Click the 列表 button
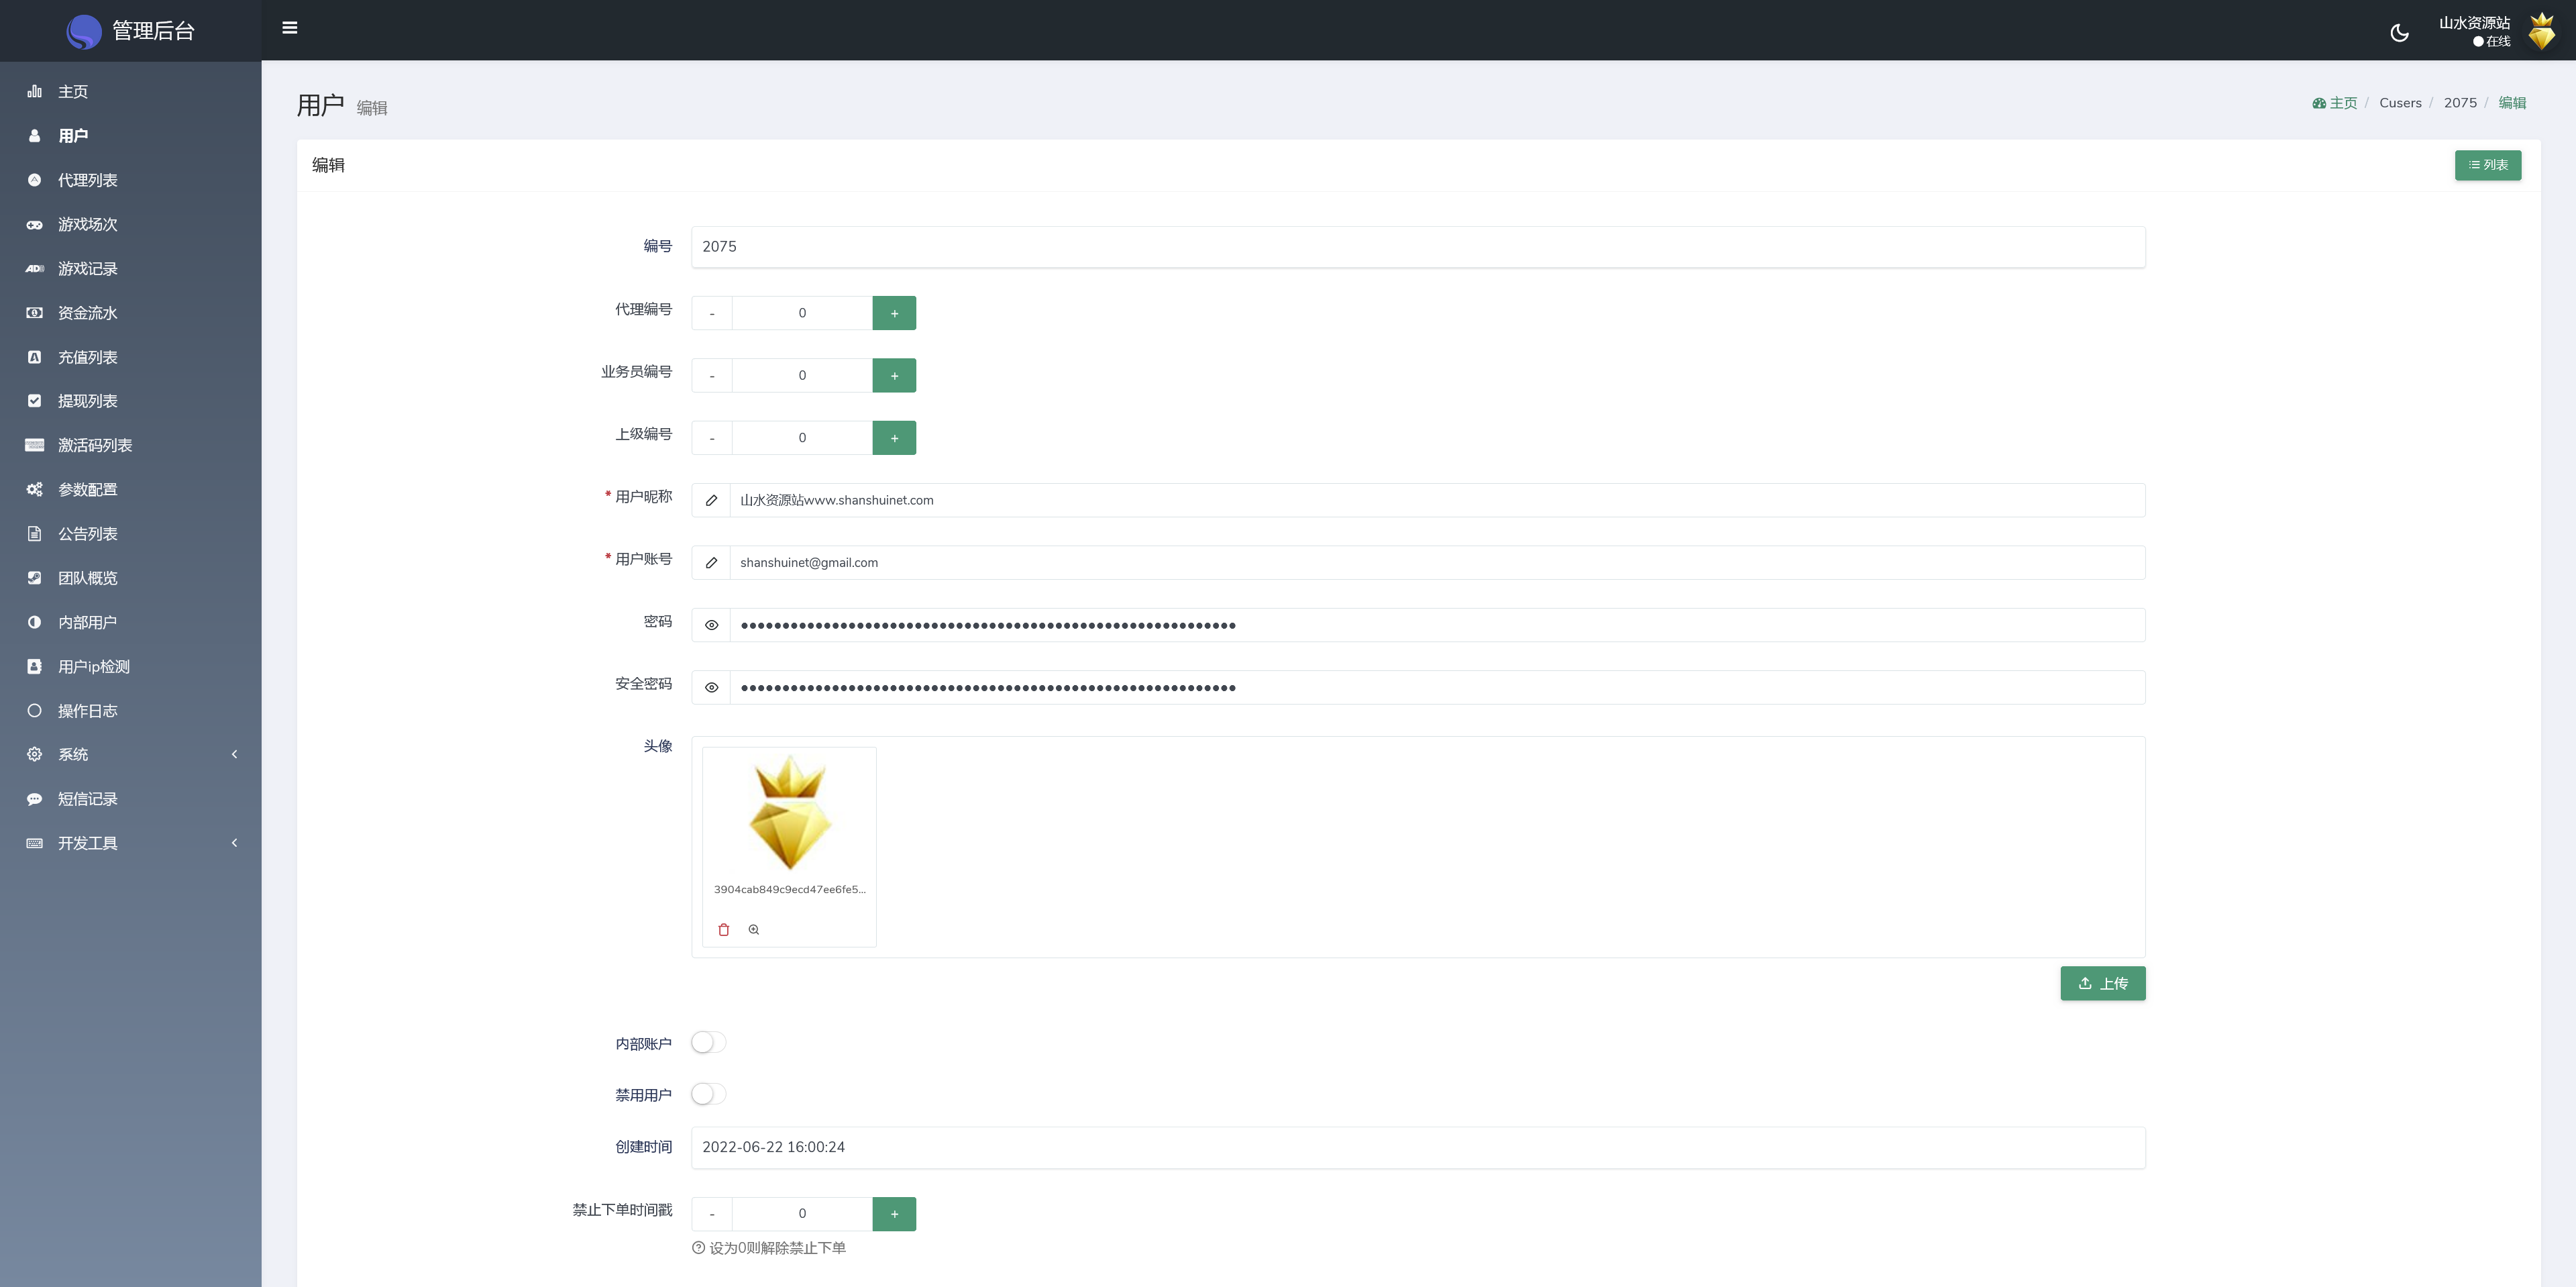This screenshot has width=2576, height=1287. click(x=2487, y=165)
